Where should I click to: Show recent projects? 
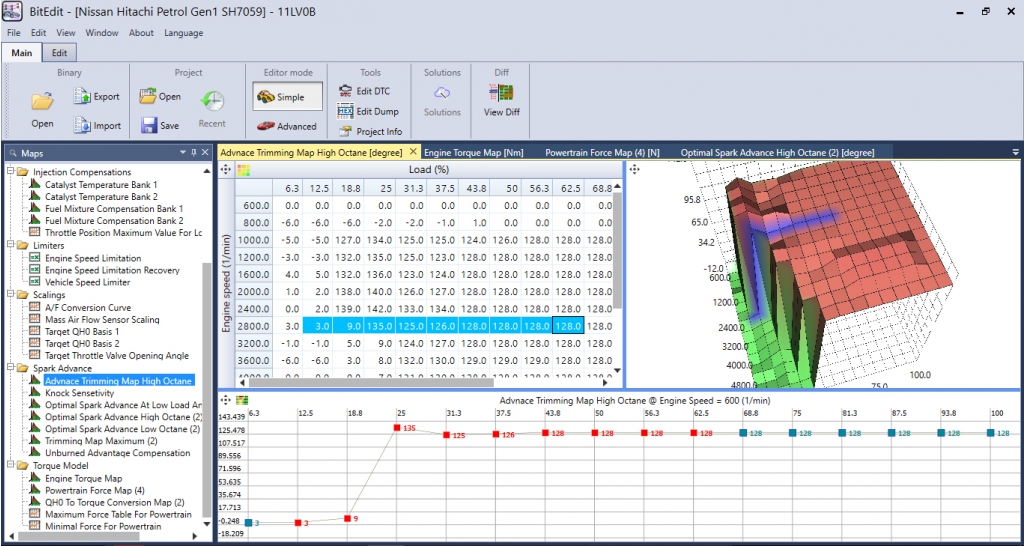(212, 109)
